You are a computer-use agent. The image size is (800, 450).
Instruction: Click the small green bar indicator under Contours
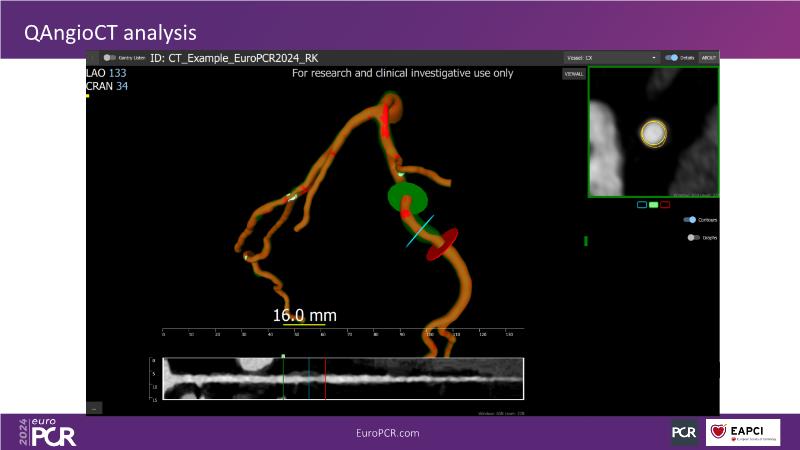(586, 241)
